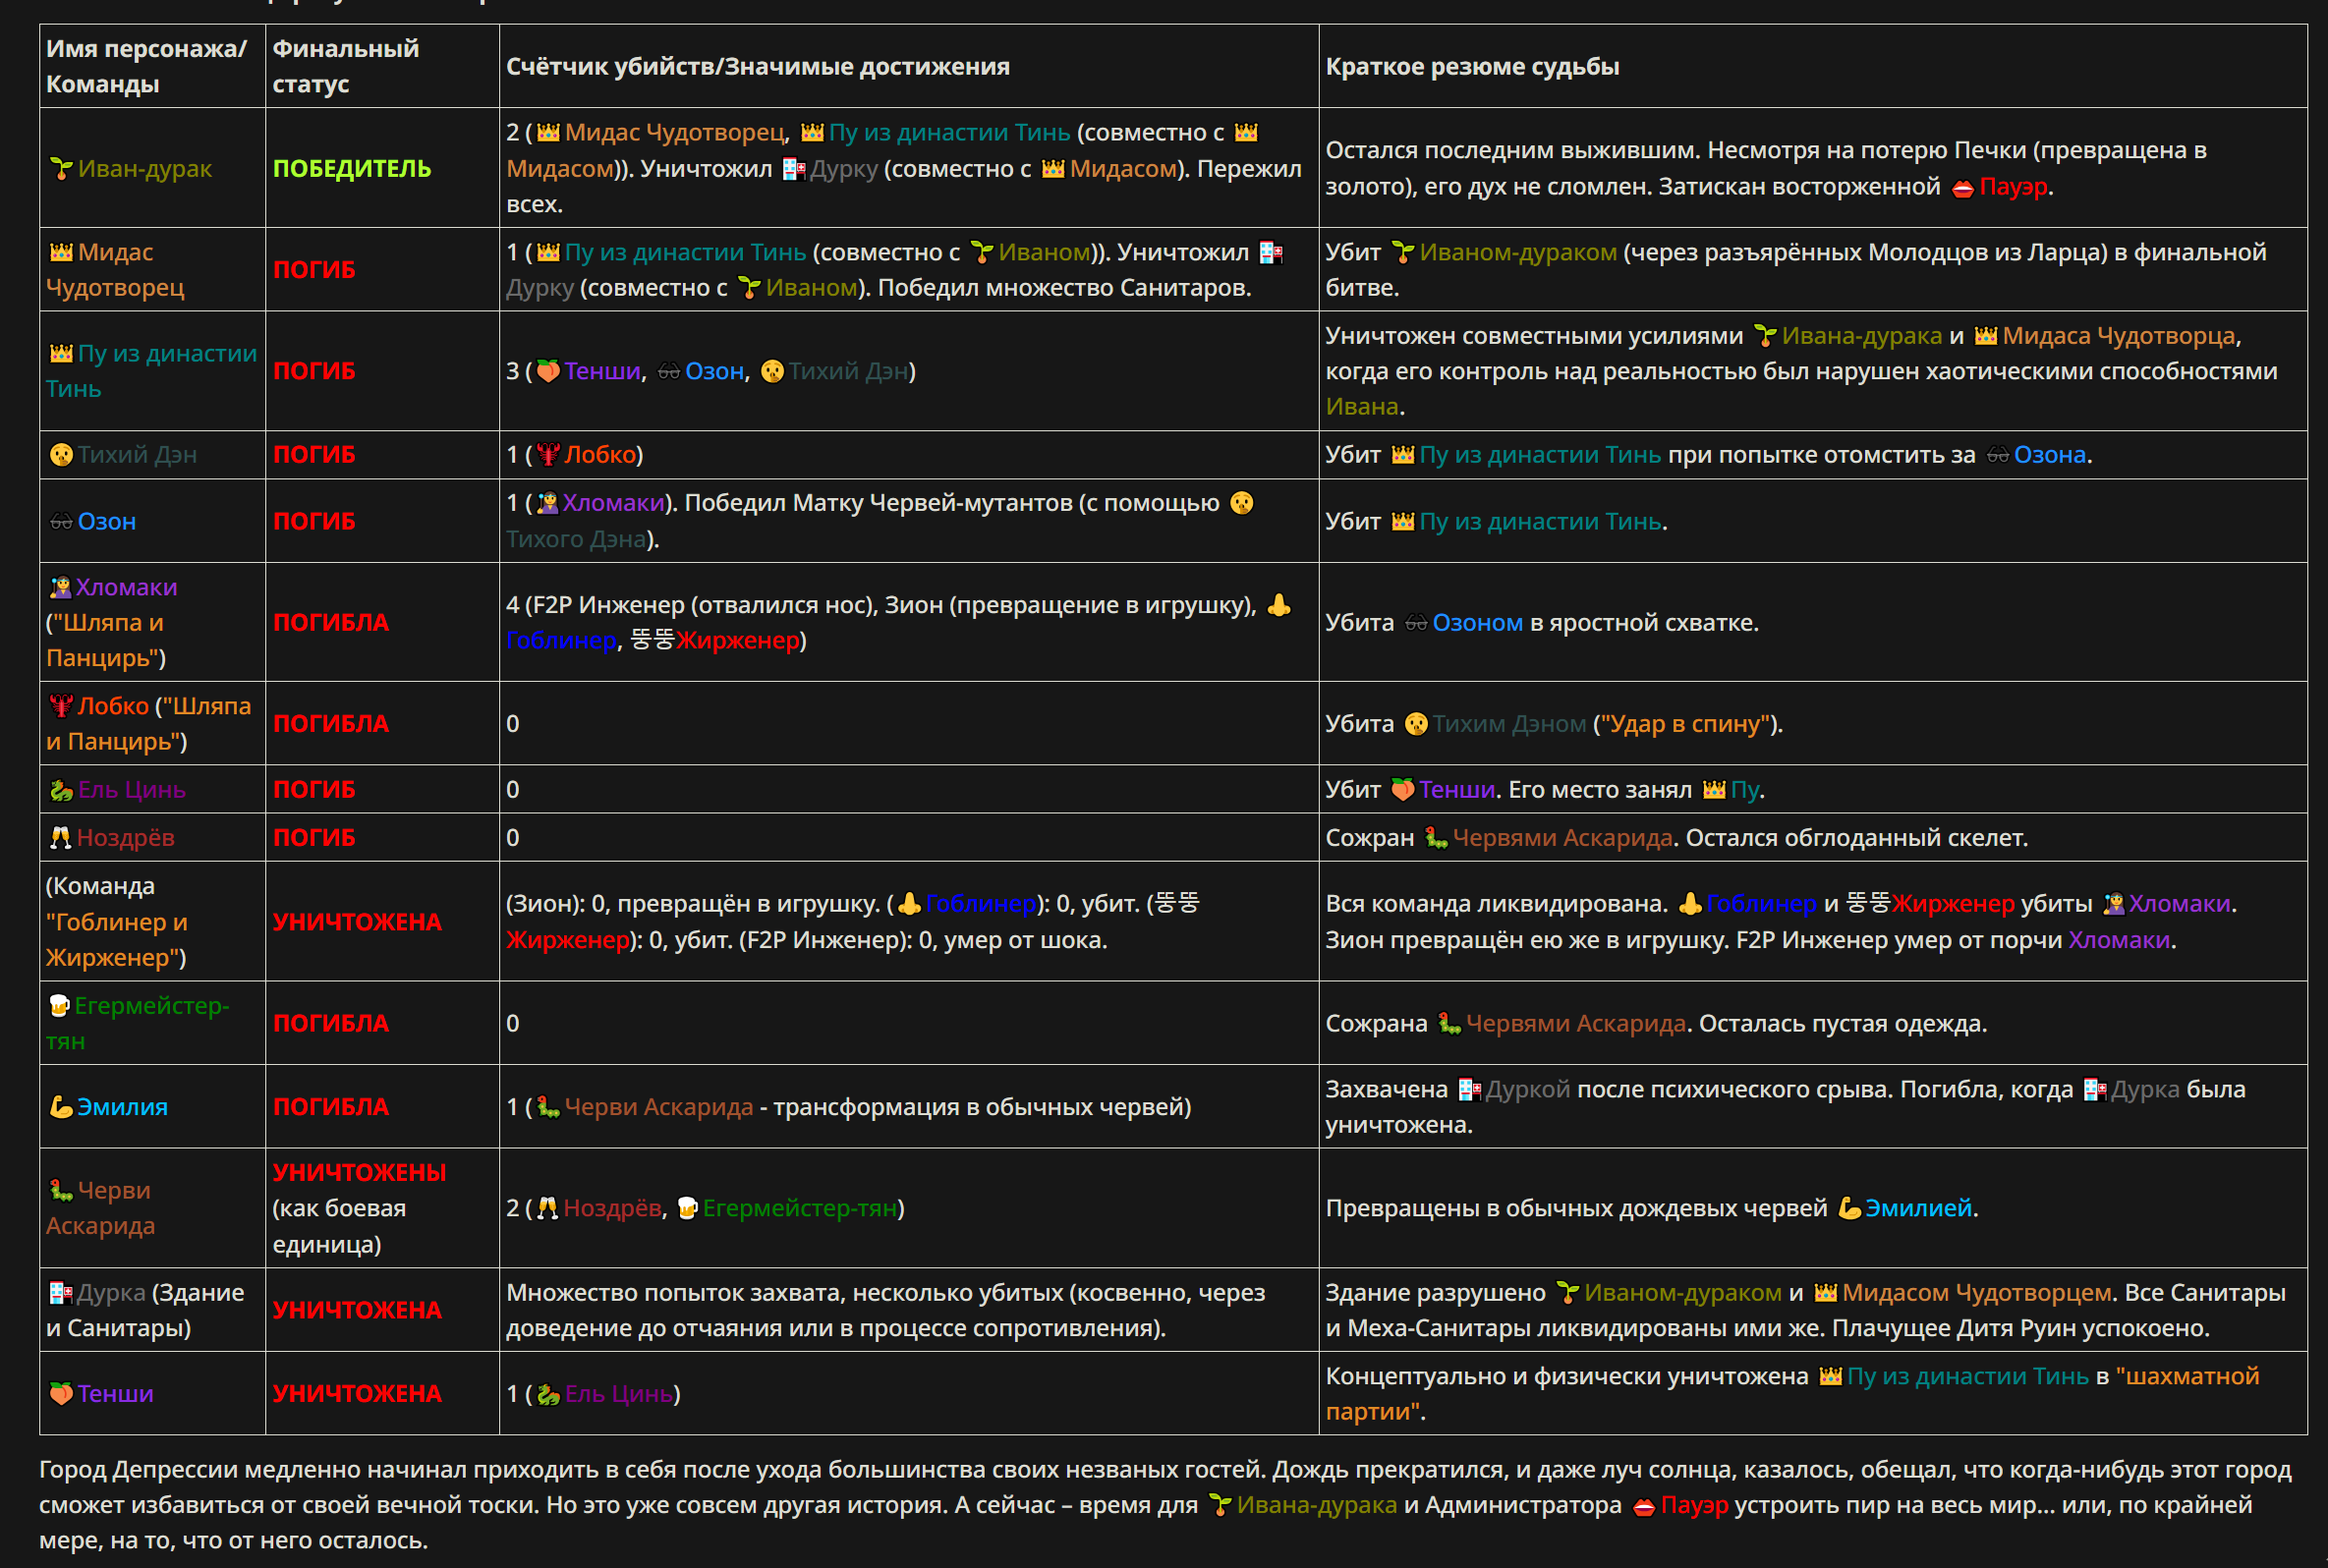2328x1568 pixels.
Task: Click the "ПОГИБ" status in the Мидас Чудотворец row
Action: 314,270
